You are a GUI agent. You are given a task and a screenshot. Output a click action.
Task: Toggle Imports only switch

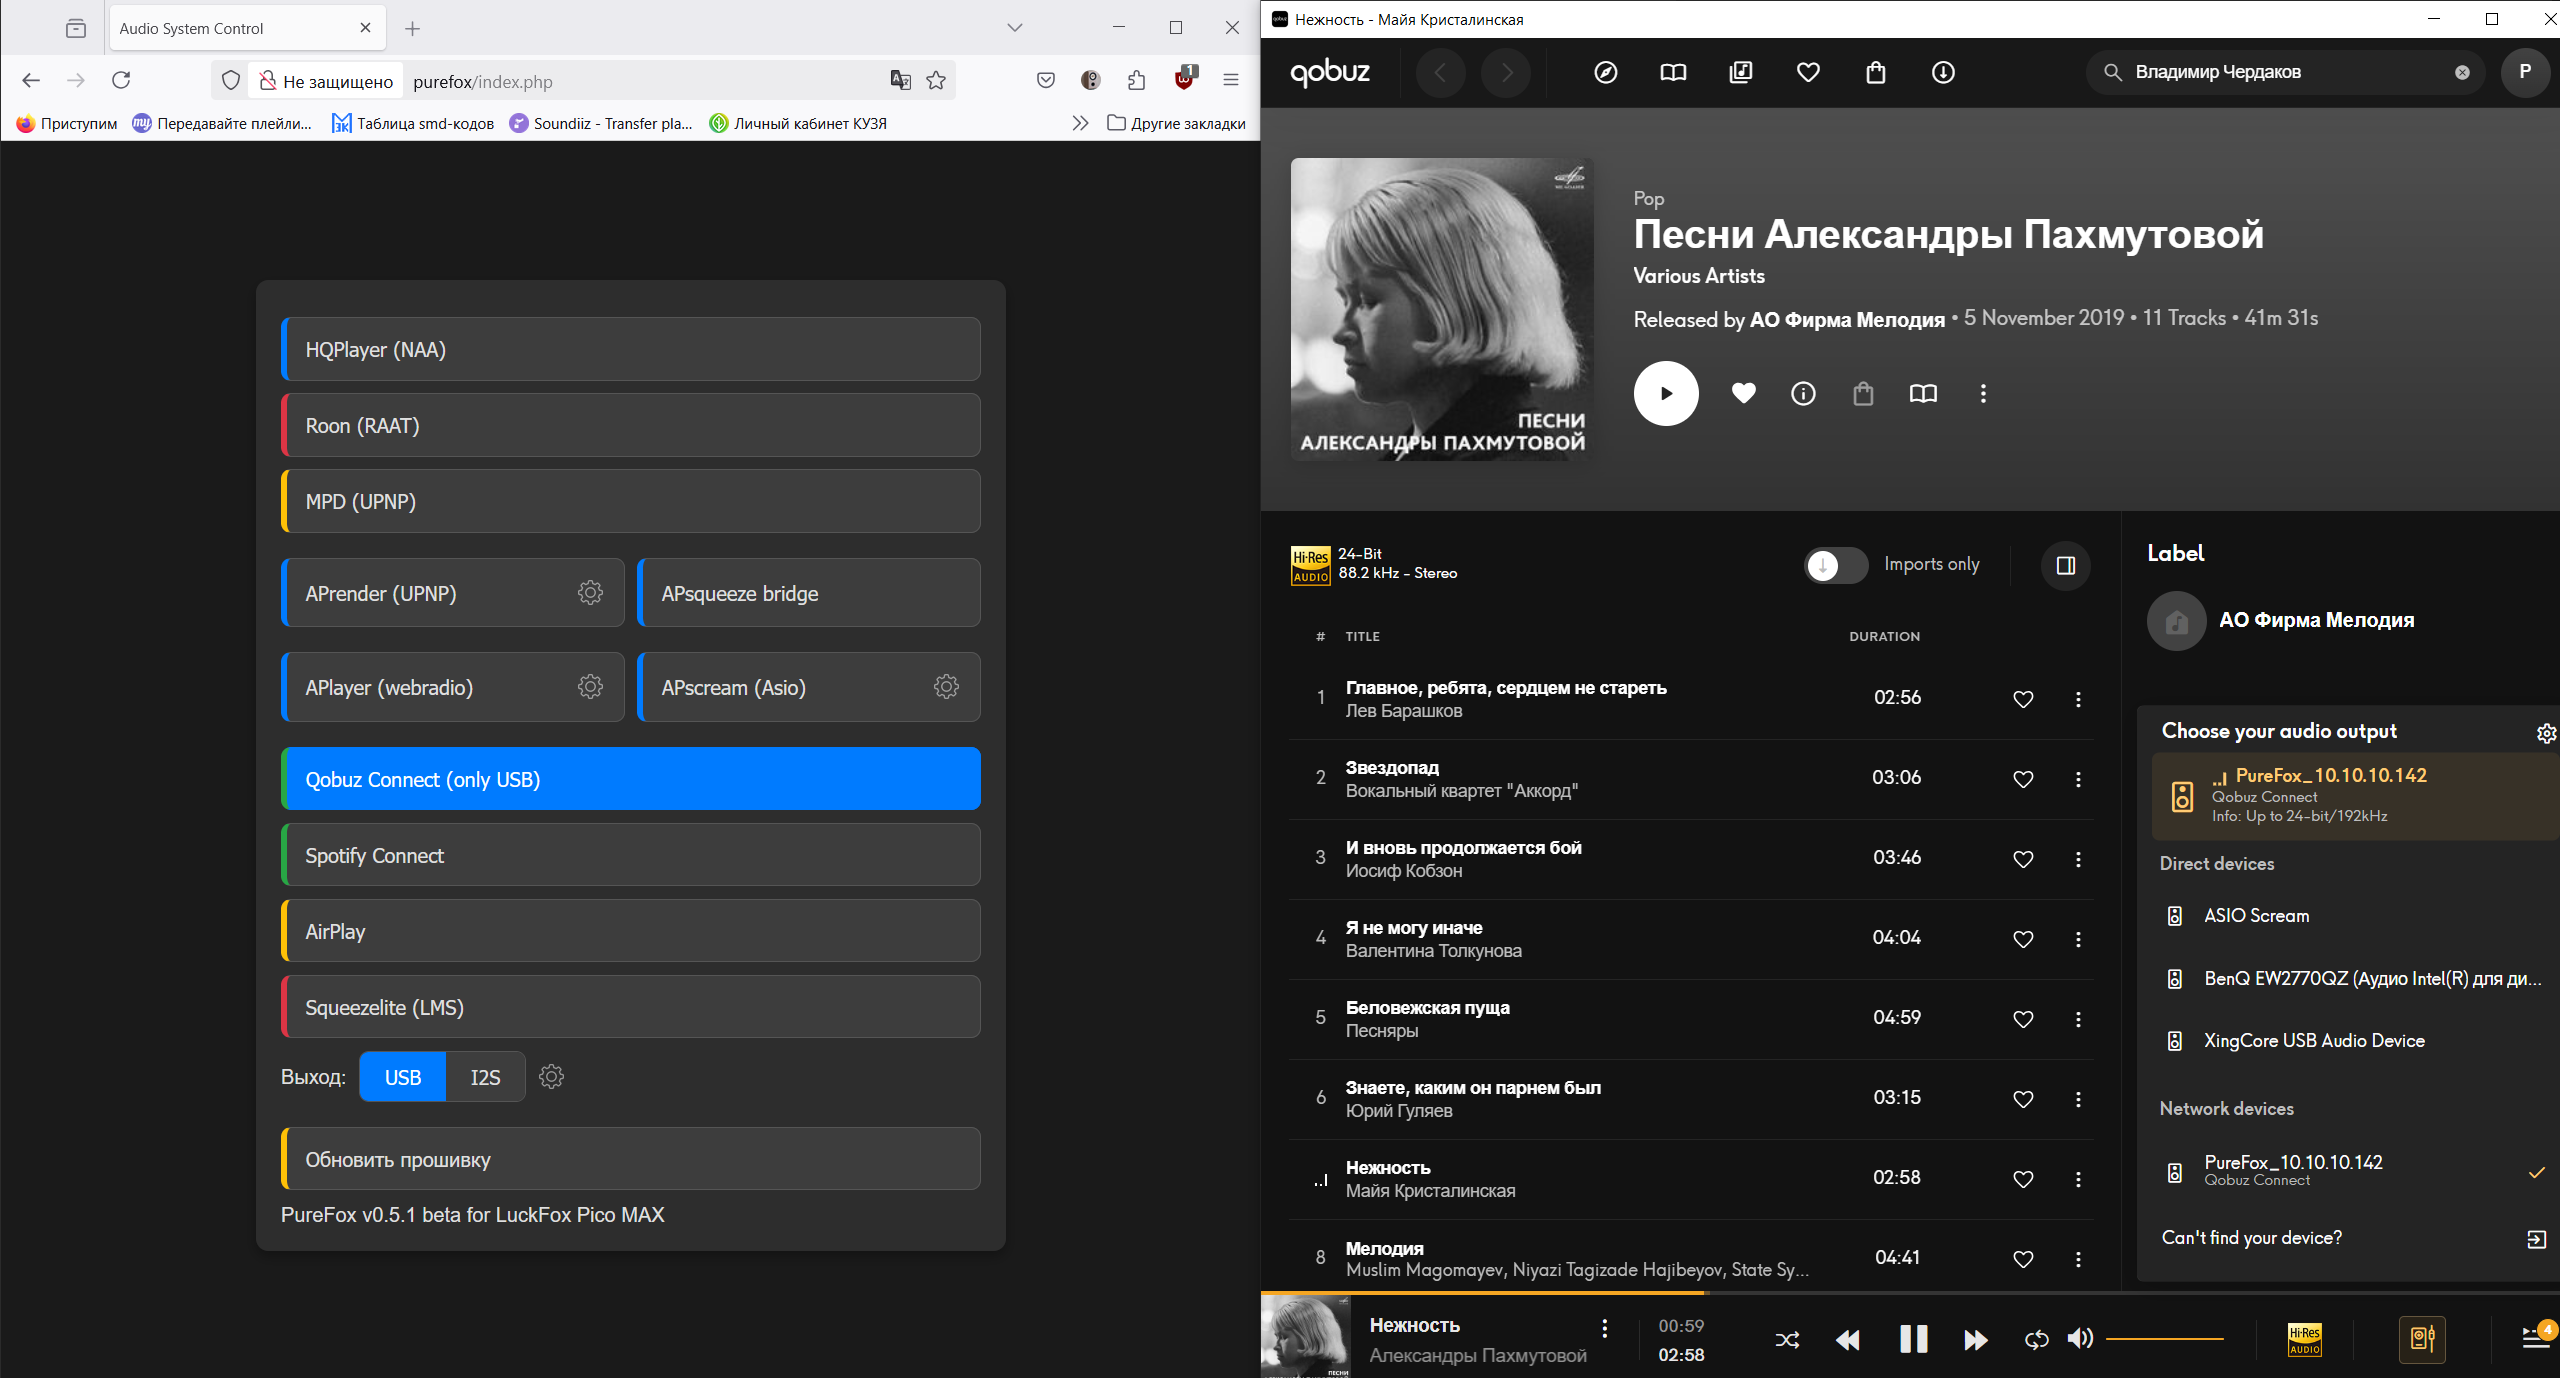[x=1836, y=565]
